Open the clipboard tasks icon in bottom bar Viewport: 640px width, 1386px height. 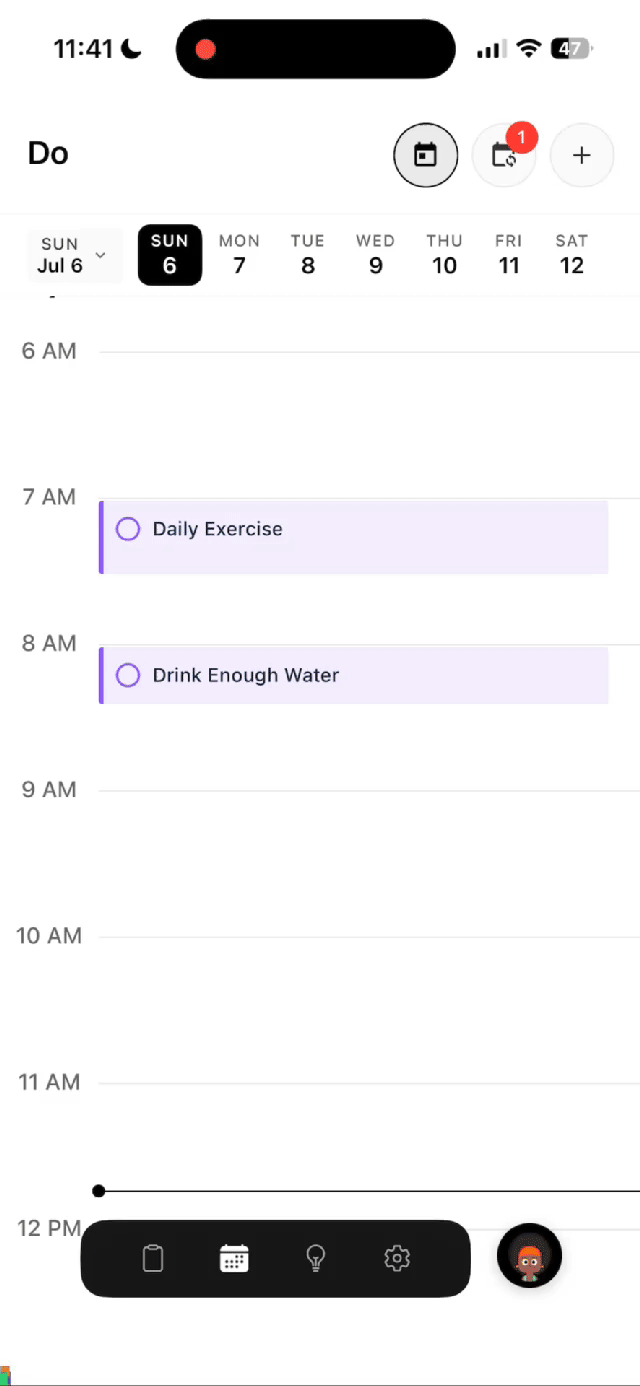153,1258
